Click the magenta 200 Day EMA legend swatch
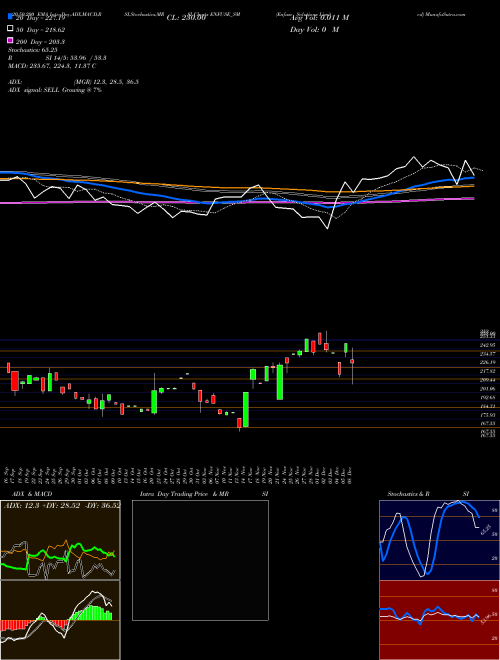This screenshot has height=660, width=500. pyautogui.click(x=10, y=40)
